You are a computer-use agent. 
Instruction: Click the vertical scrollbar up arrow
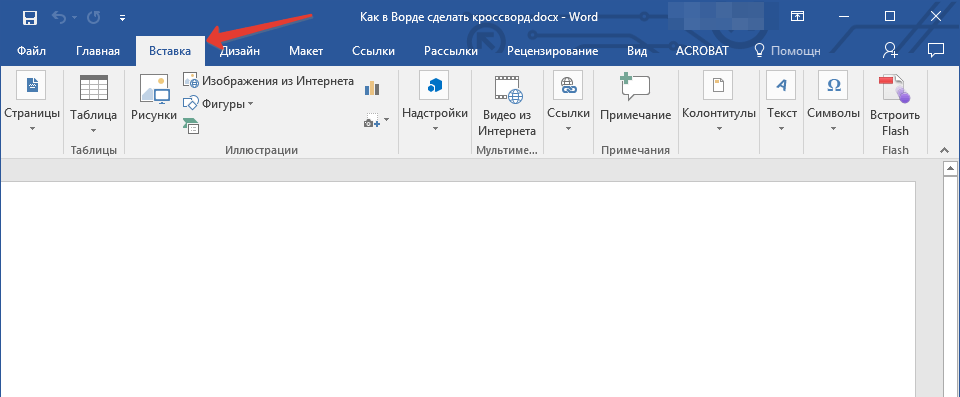[950, 168]
